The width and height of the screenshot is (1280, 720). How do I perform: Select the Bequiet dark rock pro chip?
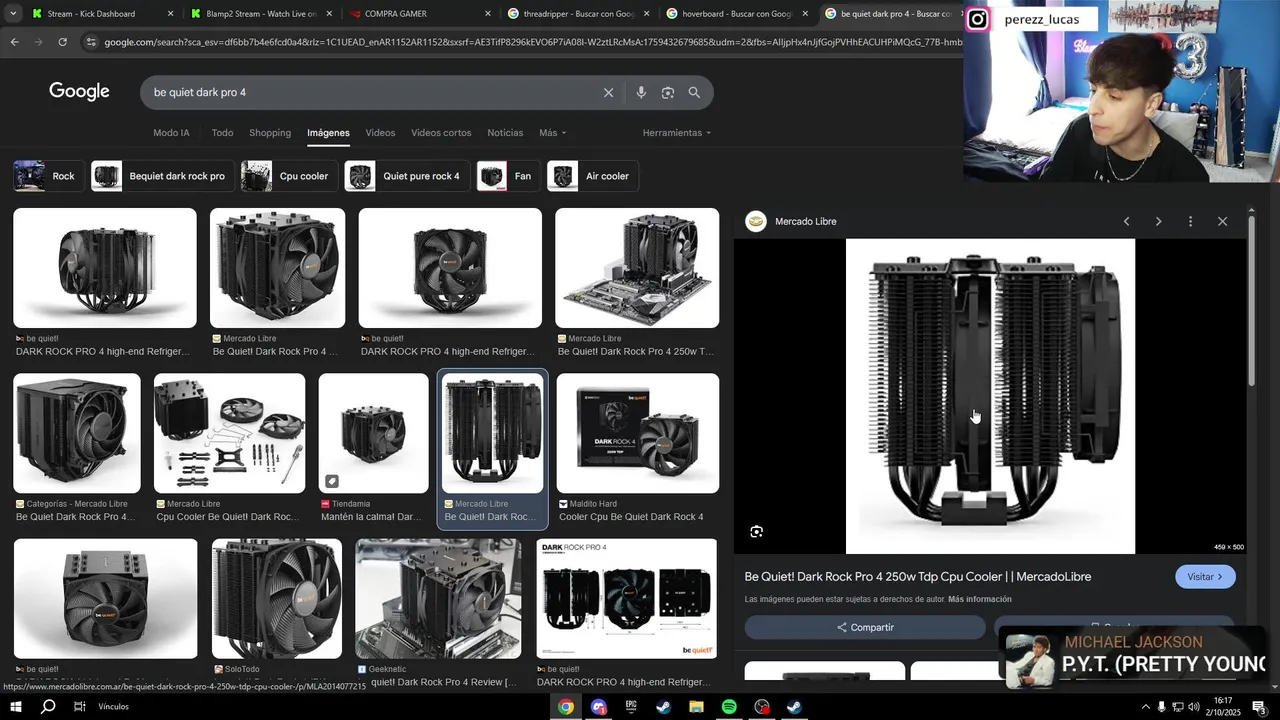[x=163, y=176]
